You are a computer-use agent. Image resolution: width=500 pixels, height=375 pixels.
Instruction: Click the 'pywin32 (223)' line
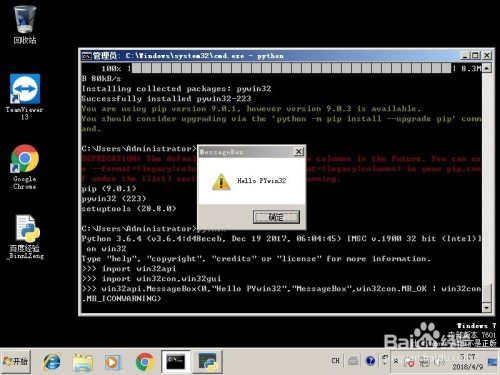click(x=114, y=199)
